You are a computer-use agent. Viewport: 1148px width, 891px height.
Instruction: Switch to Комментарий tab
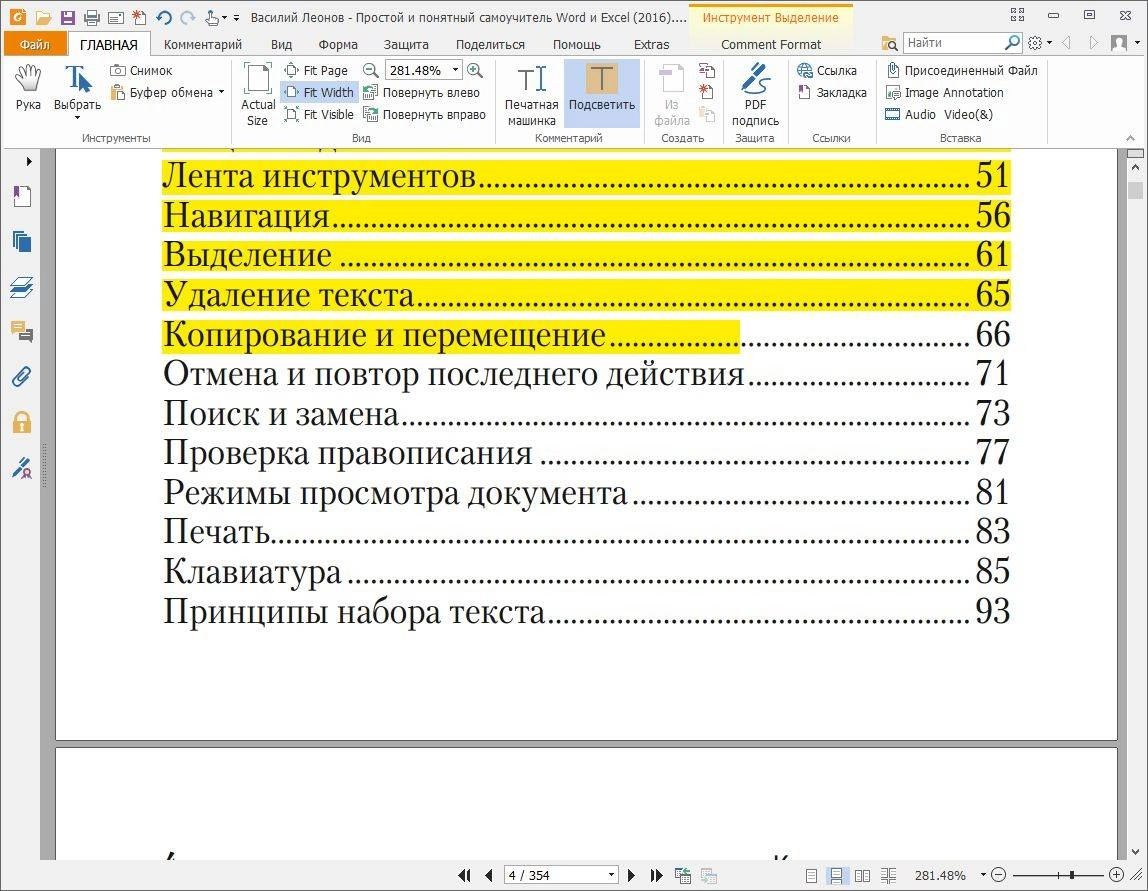[203, 44]
